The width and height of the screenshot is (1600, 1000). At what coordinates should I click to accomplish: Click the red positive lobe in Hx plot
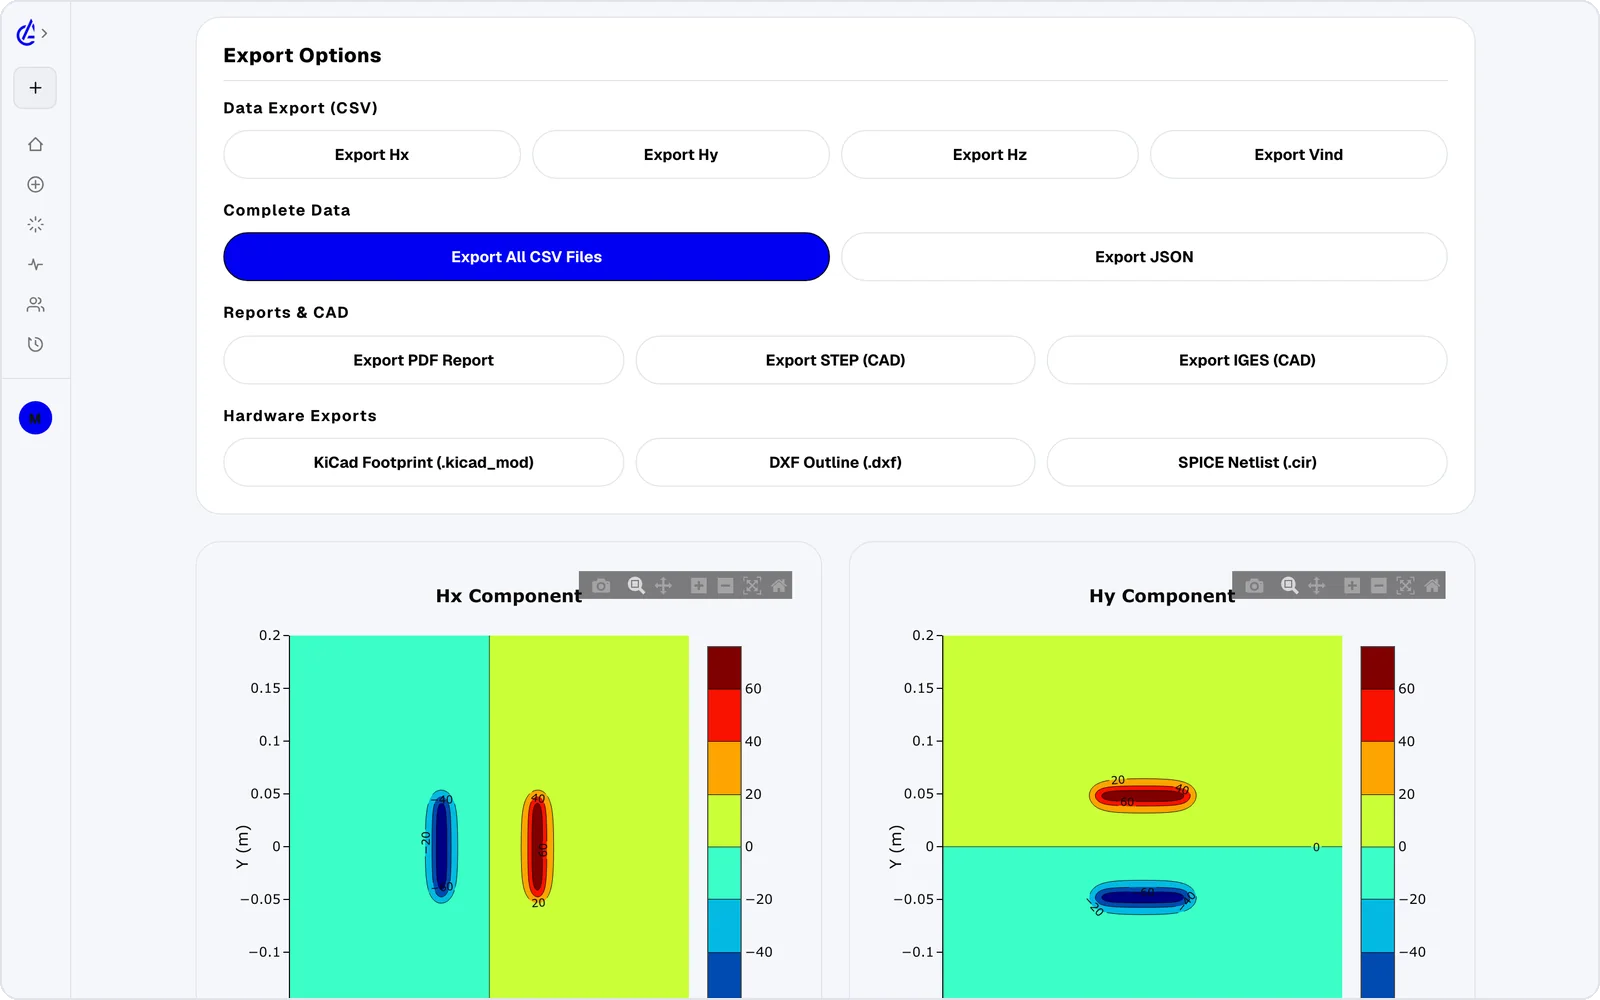point(538,847)
